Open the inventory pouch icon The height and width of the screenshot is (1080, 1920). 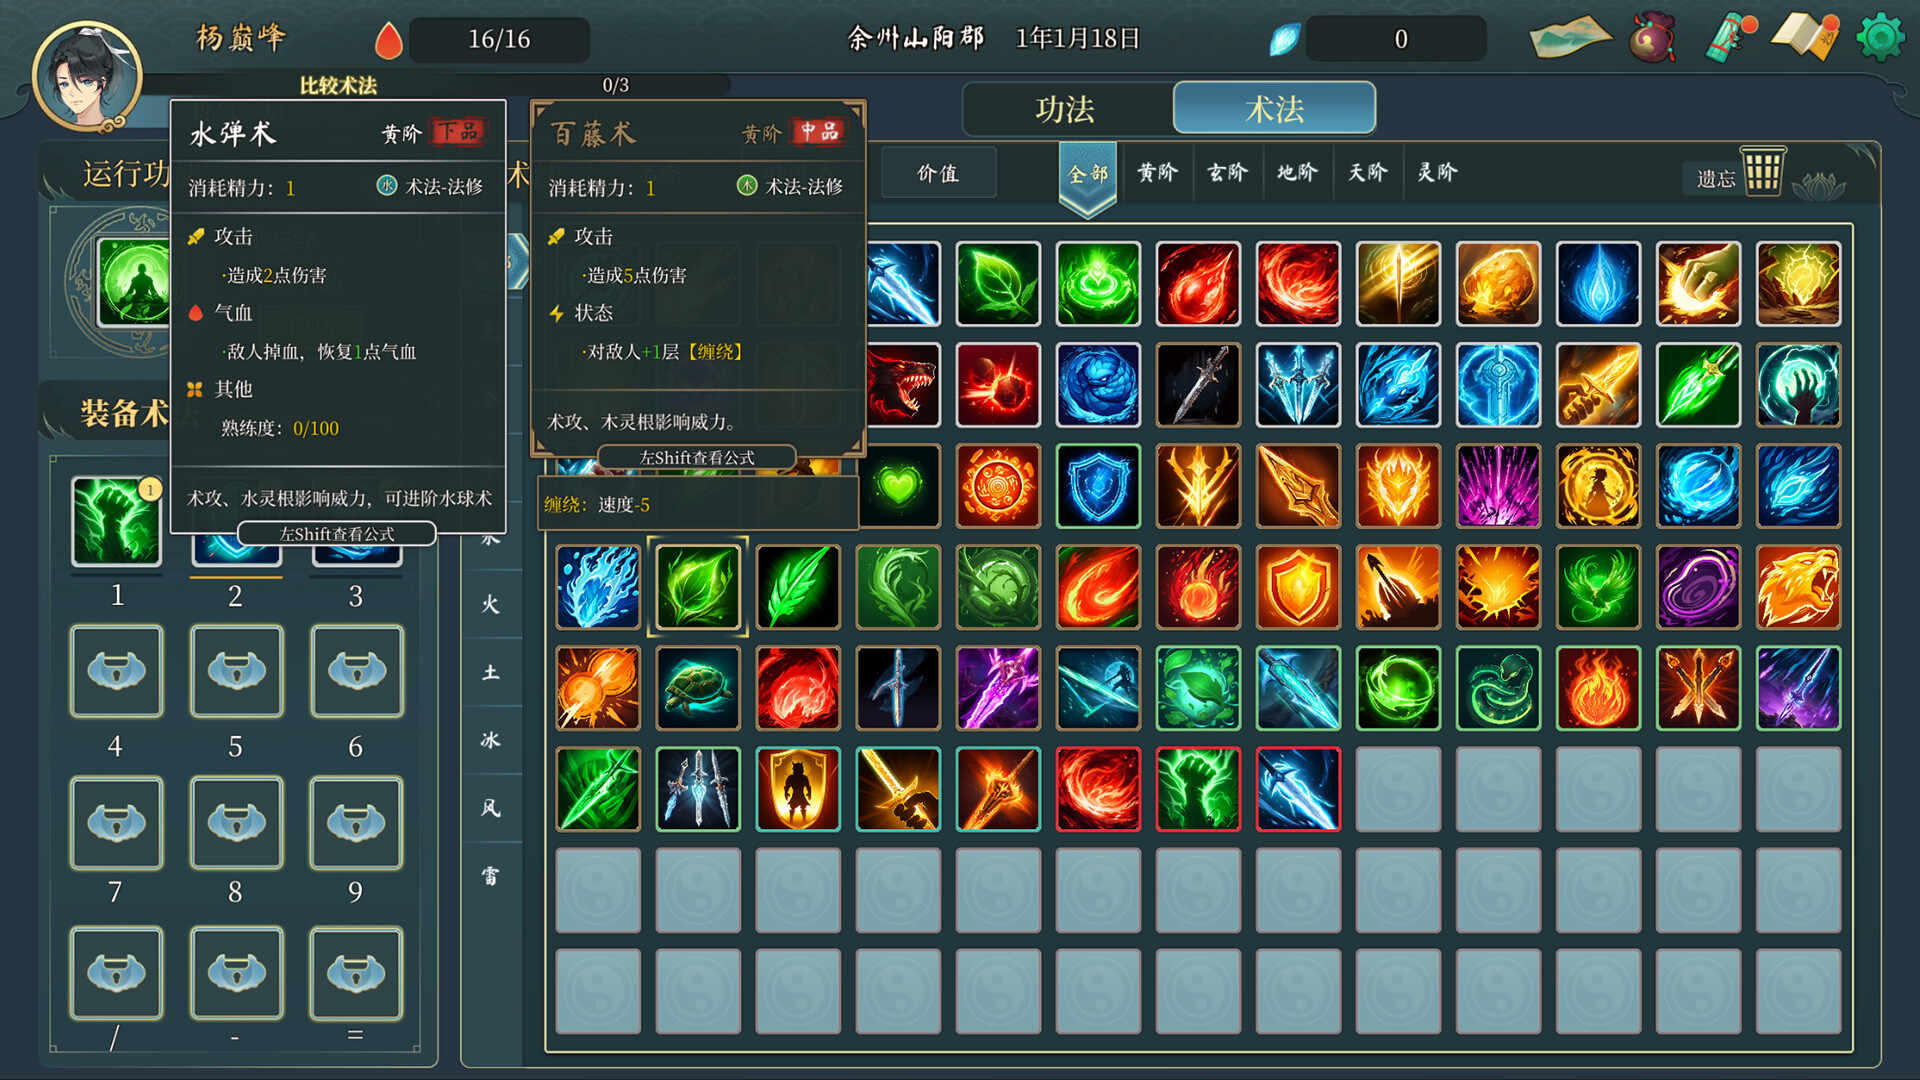tap(1652, 38)
